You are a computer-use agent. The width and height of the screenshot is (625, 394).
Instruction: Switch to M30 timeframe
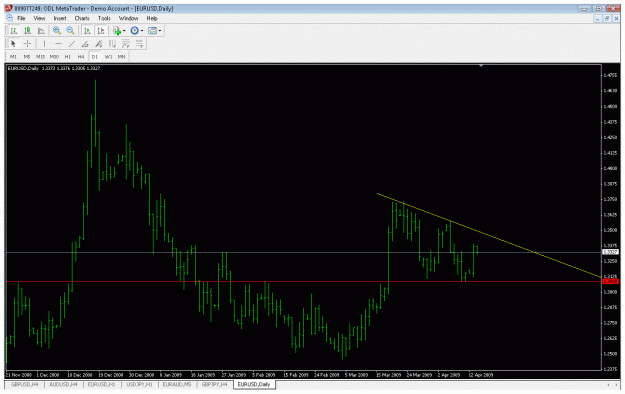(x=54, y=57)
